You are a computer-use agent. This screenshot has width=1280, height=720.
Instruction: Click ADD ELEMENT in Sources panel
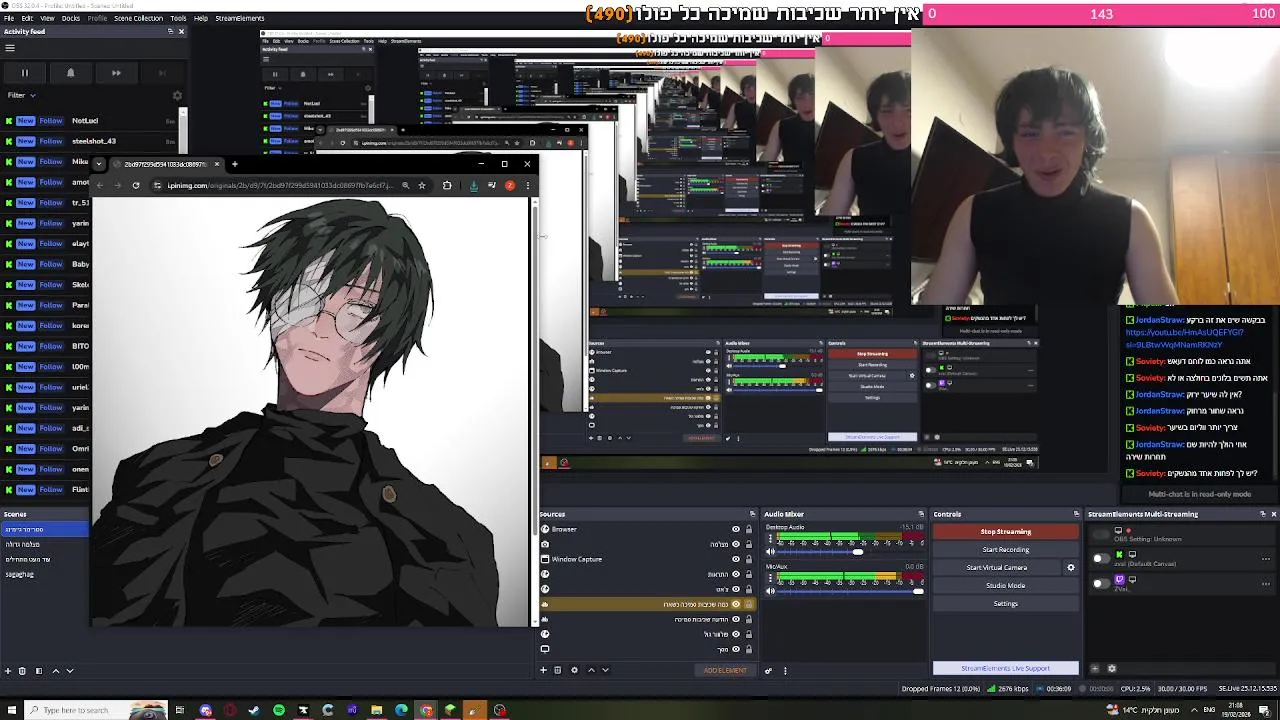(725, 670)
